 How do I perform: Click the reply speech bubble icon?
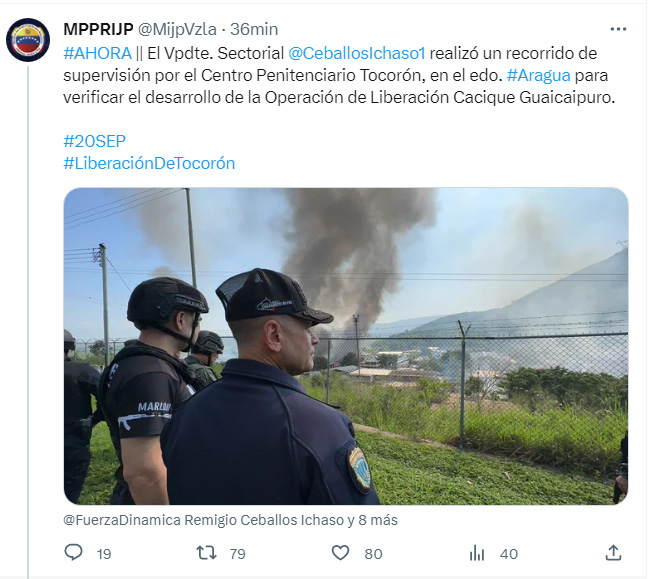click(x=73, y=552)
